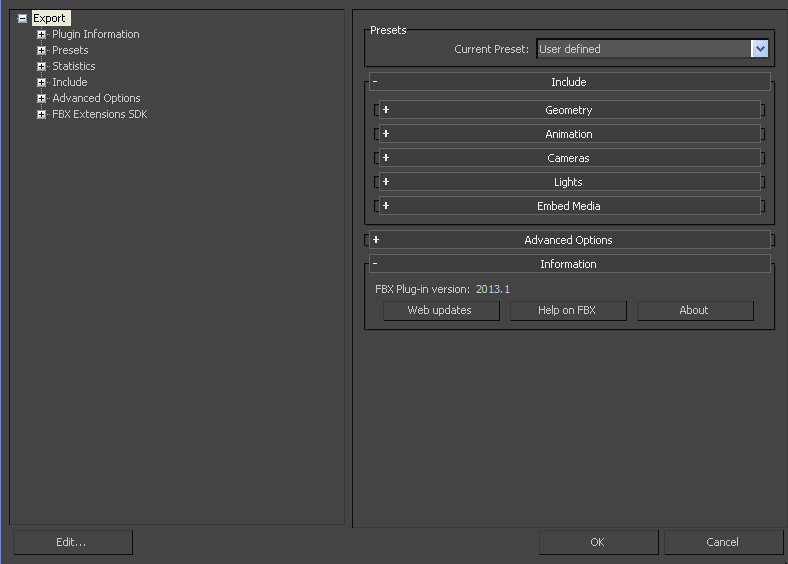Click the plus icon beside Include in tree
Screen dimensions: 788x564
(42, 83)
